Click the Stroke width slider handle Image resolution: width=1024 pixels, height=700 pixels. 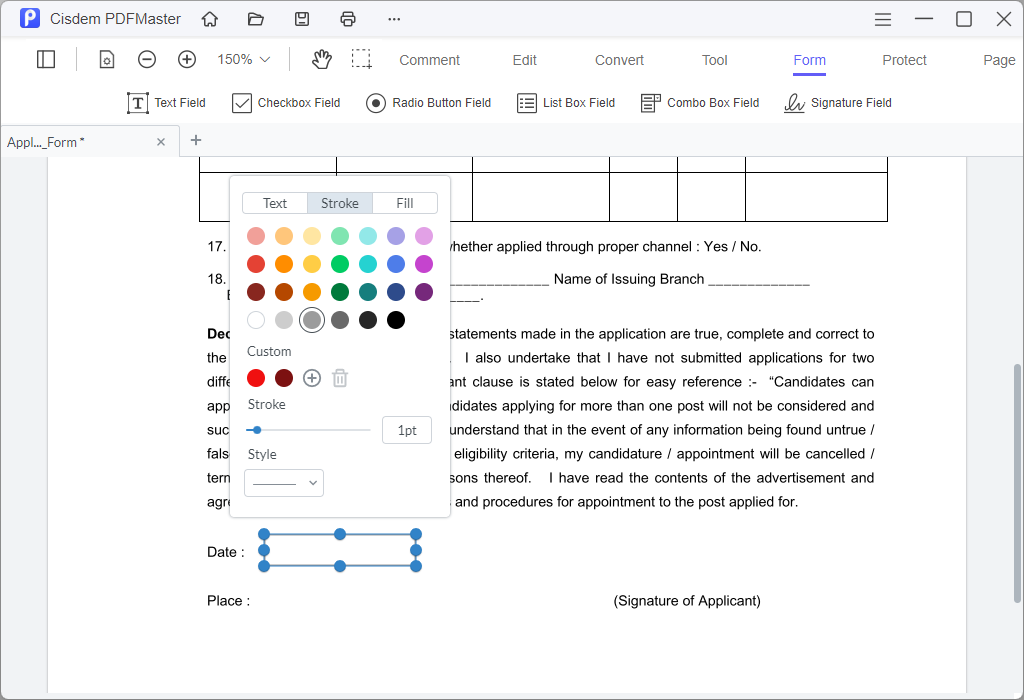coord(257,430)
